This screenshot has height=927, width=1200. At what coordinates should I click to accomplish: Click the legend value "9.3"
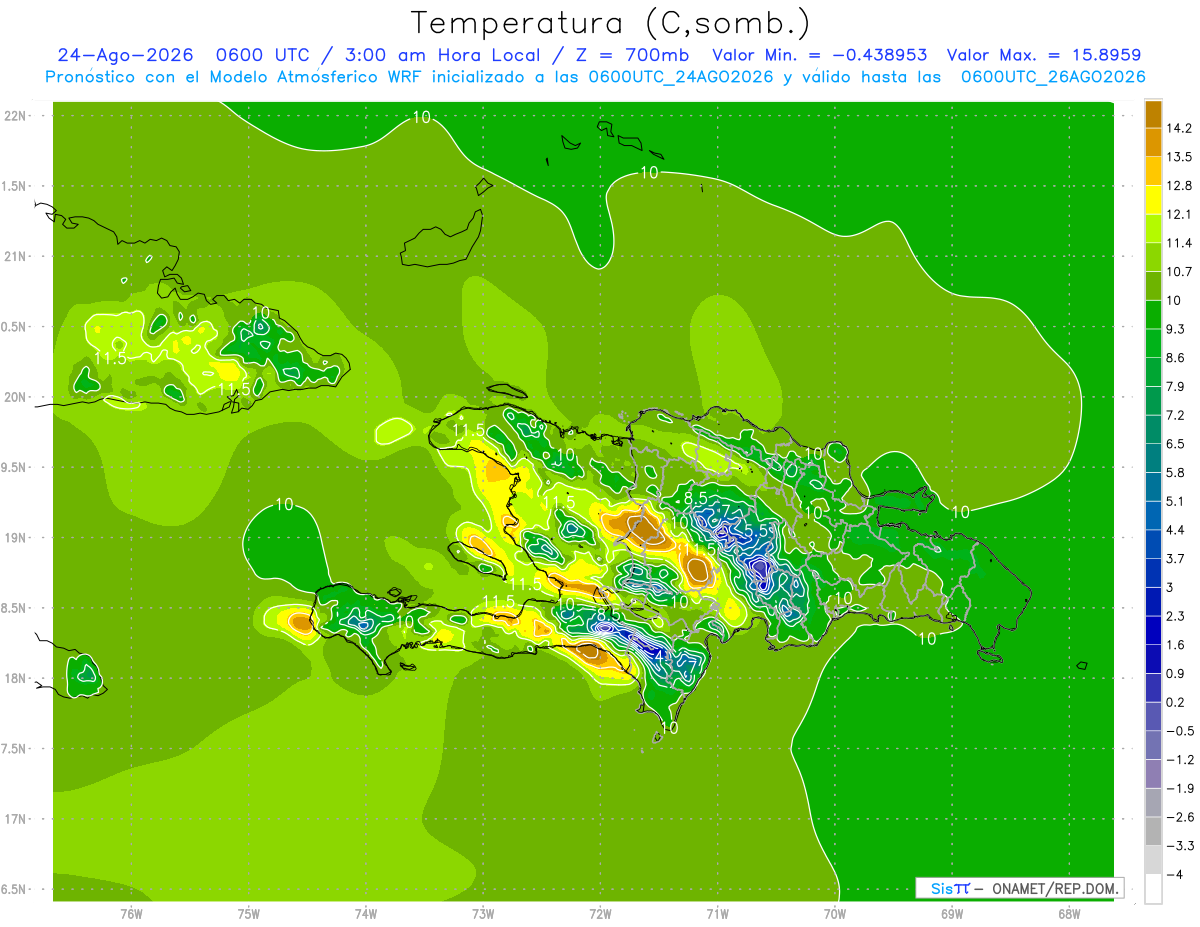click(1176, 329)
